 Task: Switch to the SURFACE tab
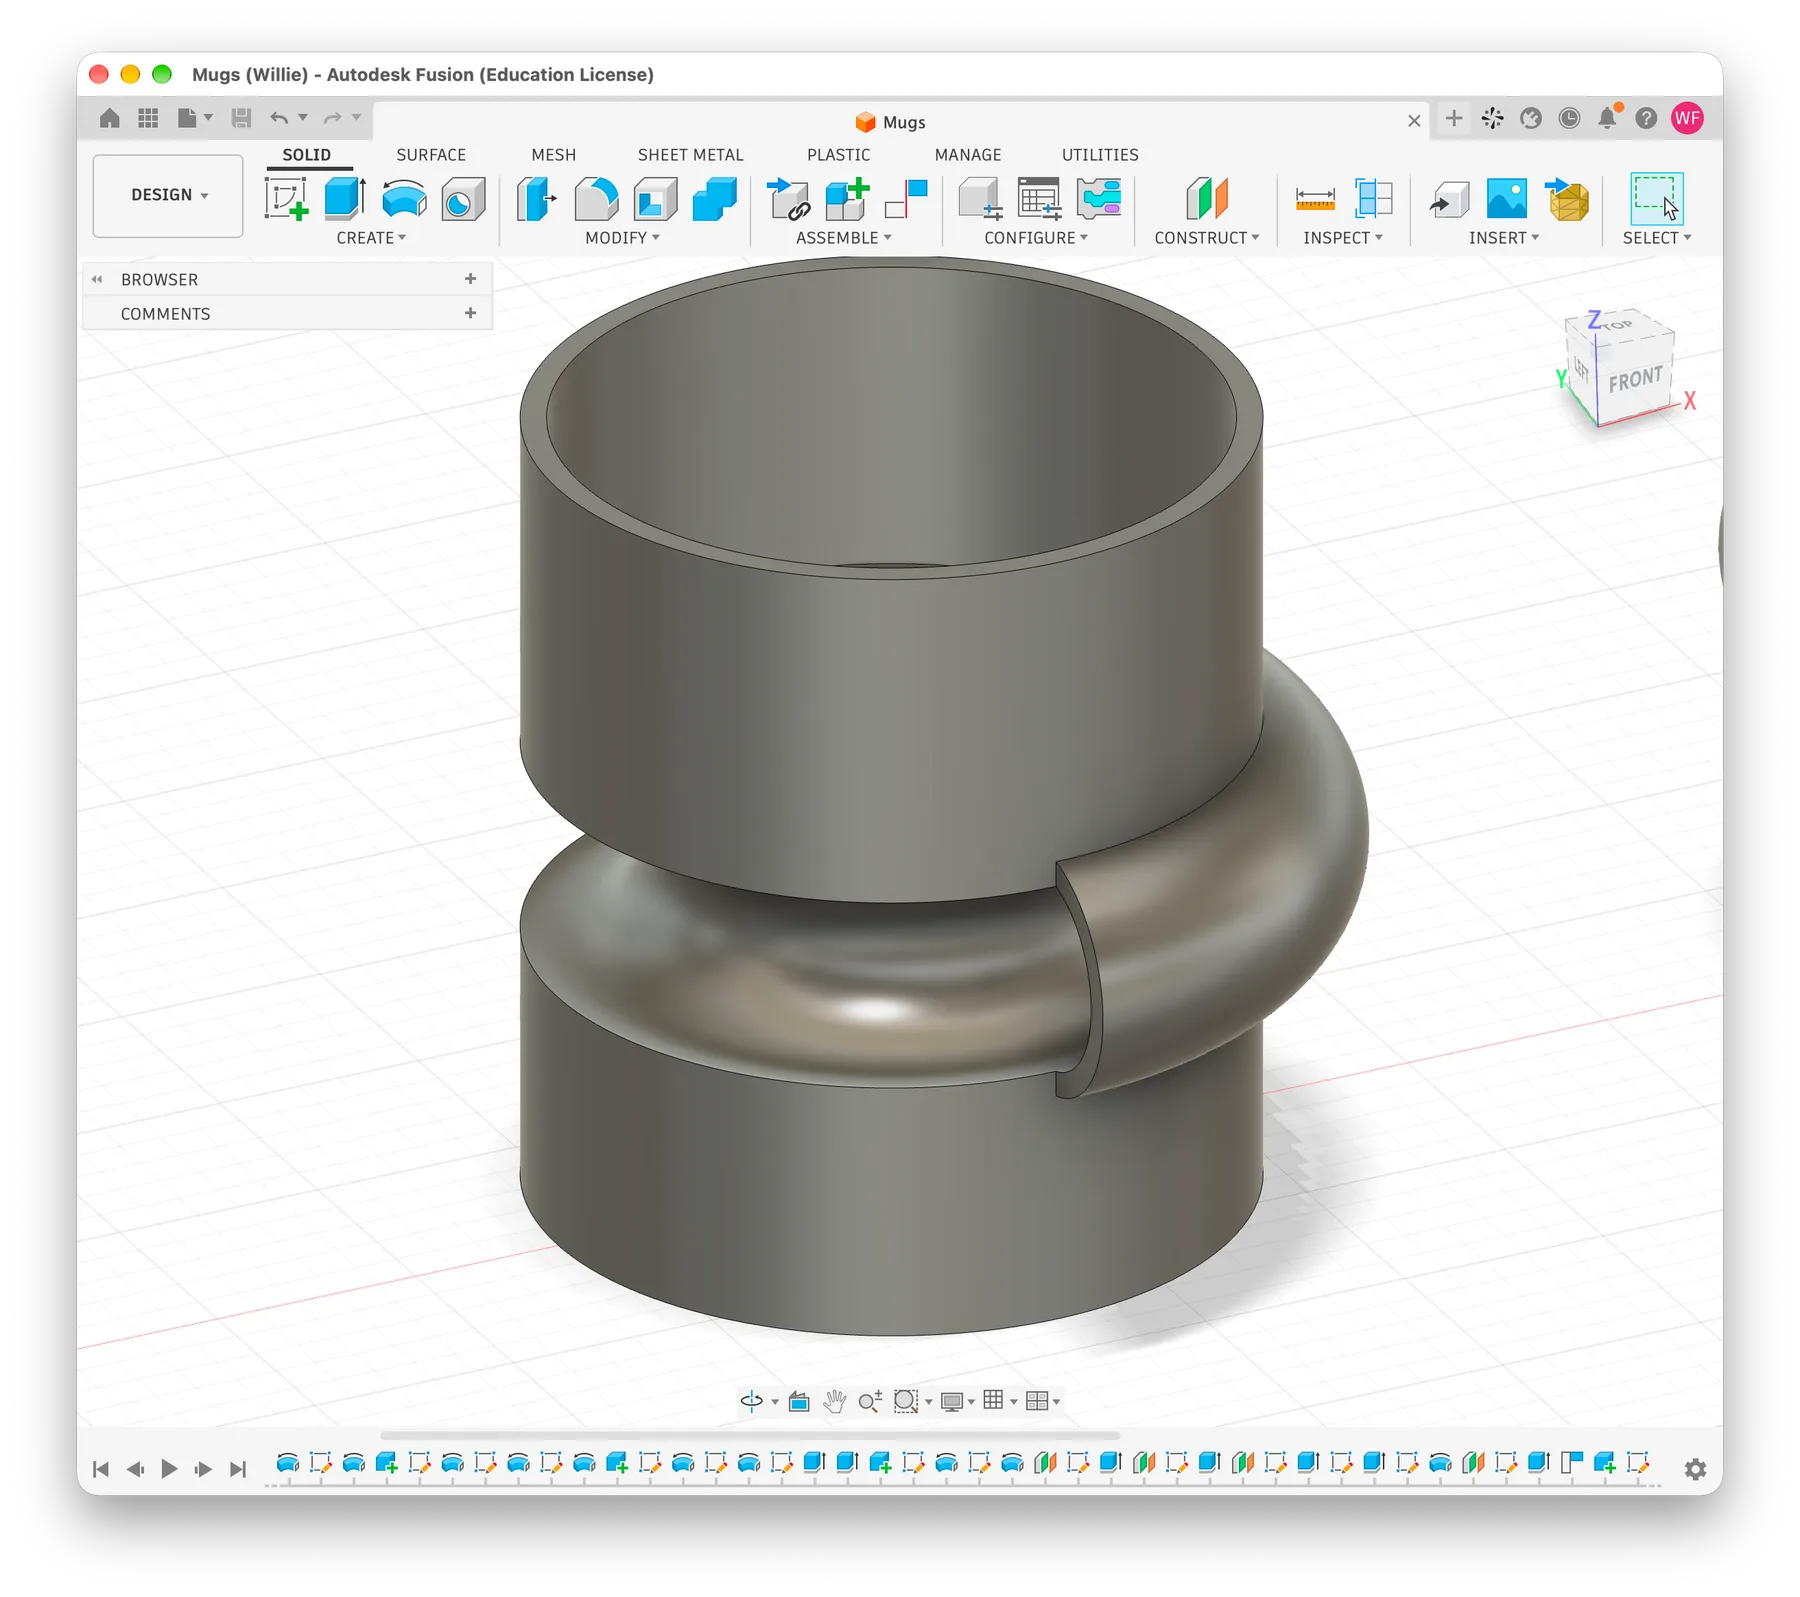[x=431, y=155]
